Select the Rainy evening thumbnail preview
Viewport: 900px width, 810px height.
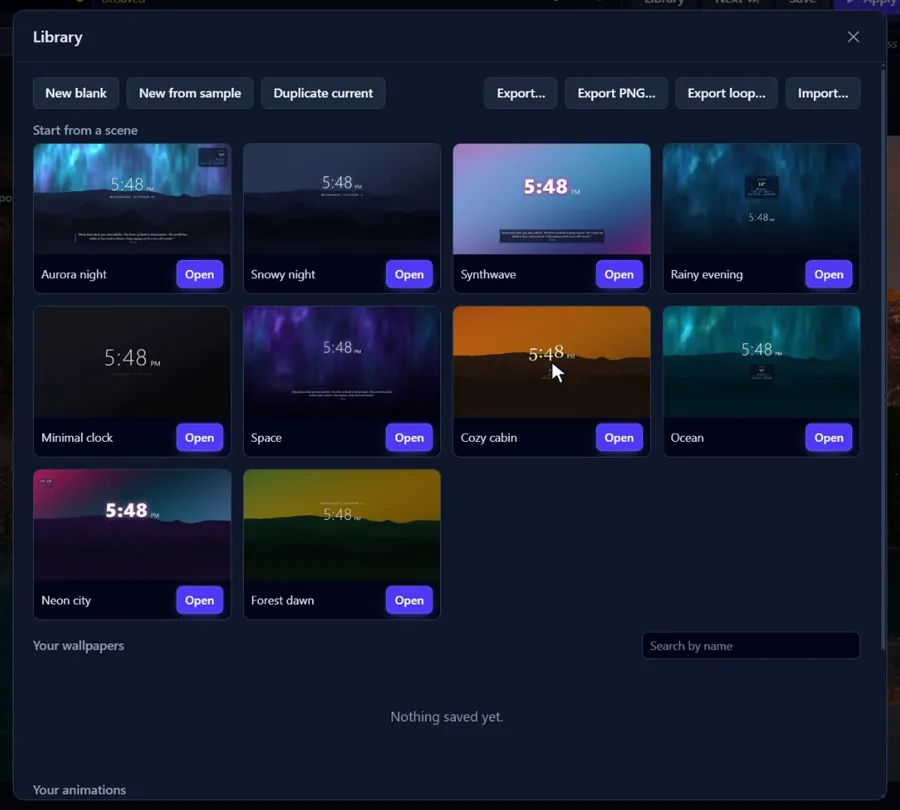[x=762, y=199]
